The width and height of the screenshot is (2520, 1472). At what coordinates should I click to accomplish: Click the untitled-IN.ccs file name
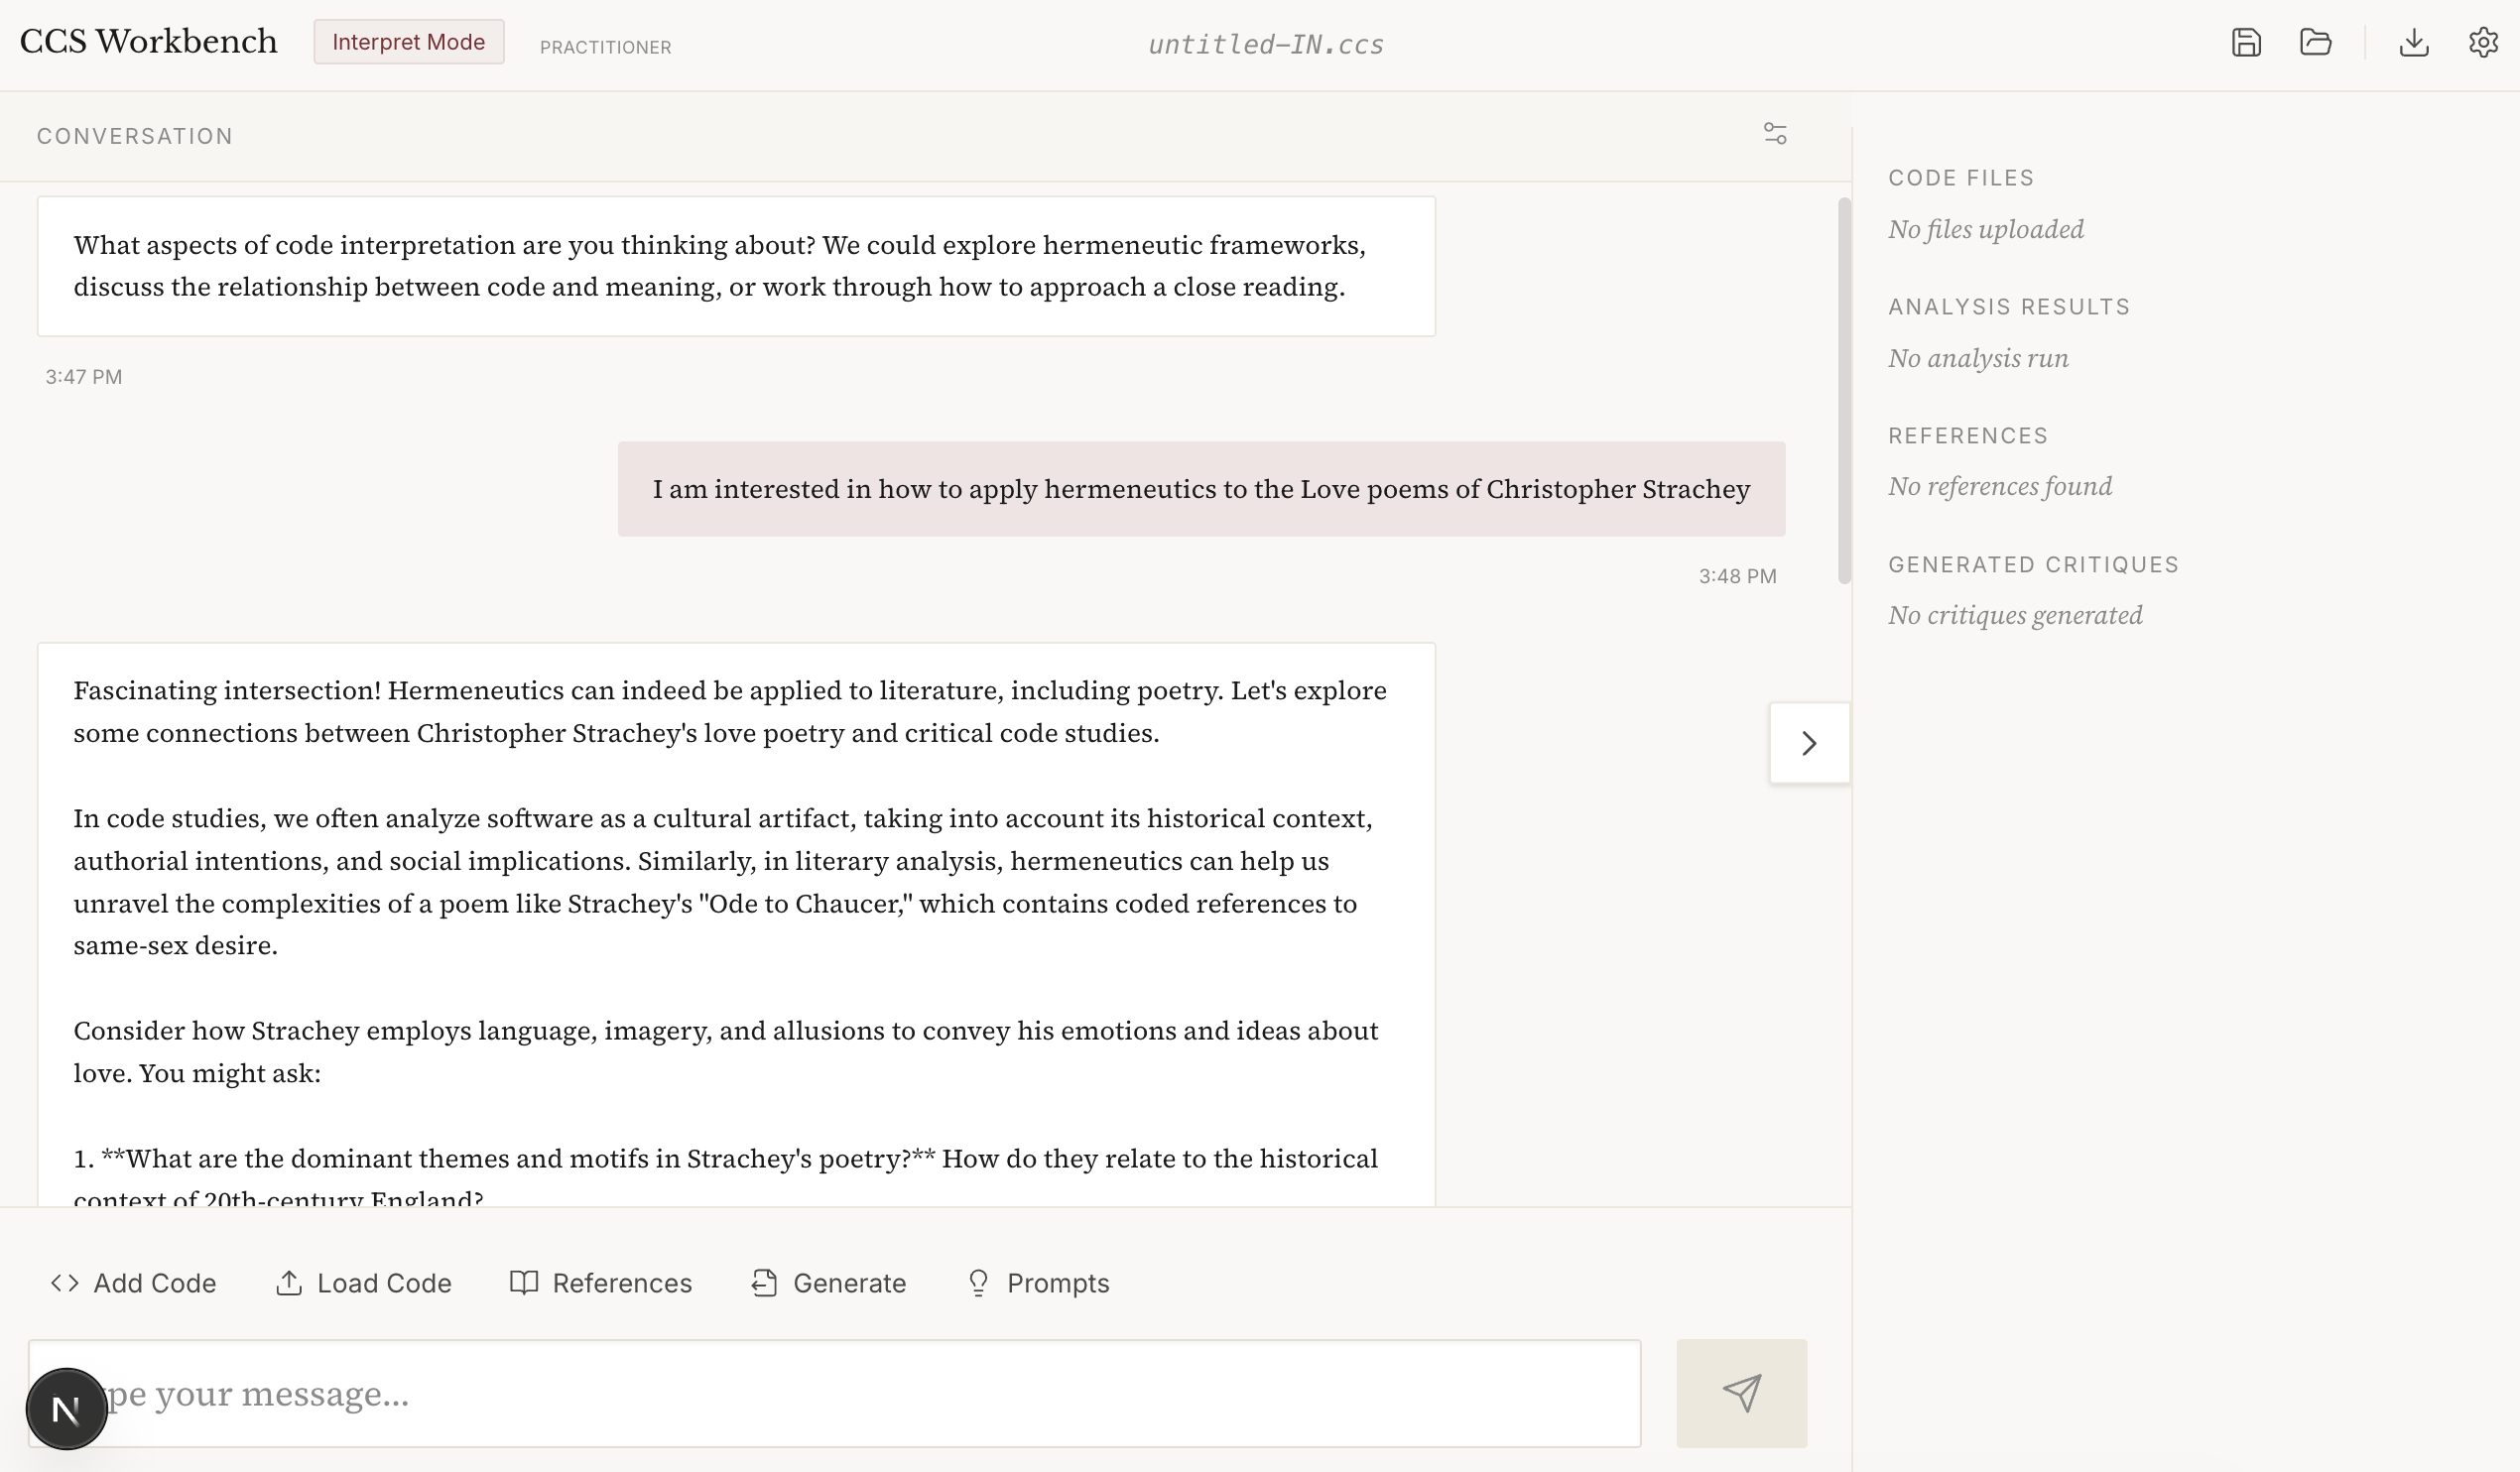pyautogui.click(x=1266, y=44)
